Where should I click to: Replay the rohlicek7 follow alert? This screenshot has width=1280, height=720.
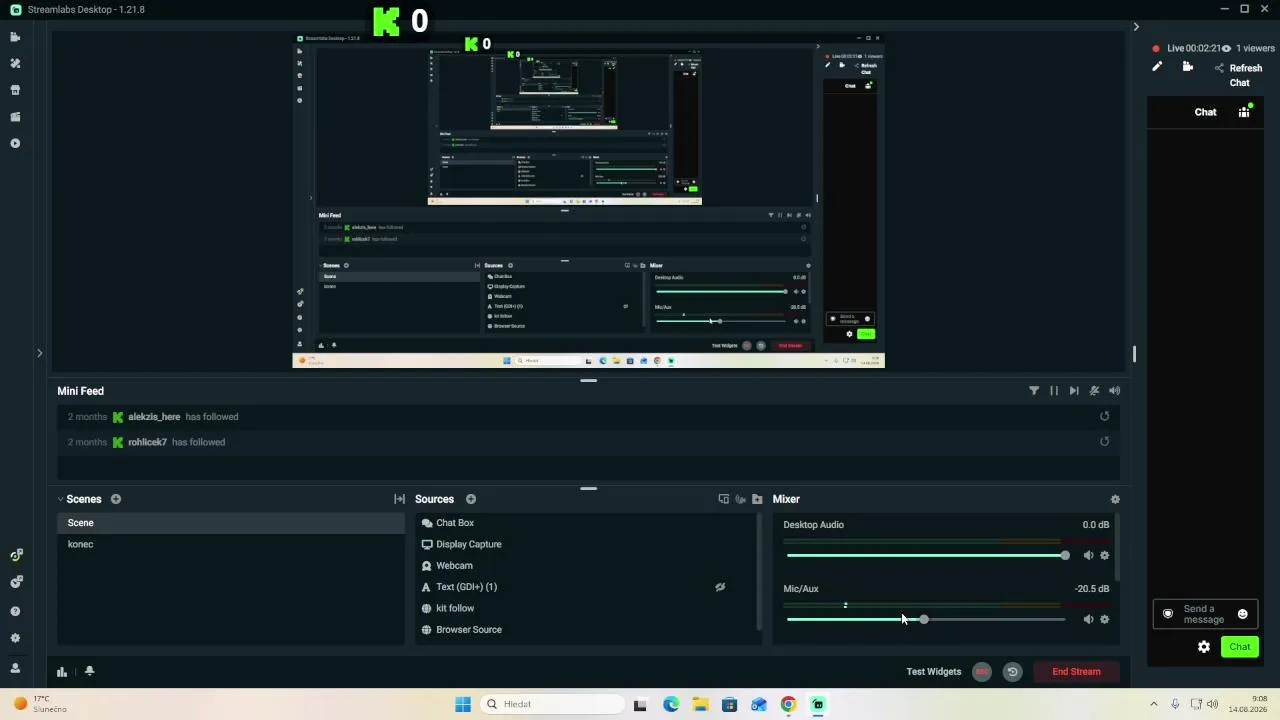point(1105,441)
